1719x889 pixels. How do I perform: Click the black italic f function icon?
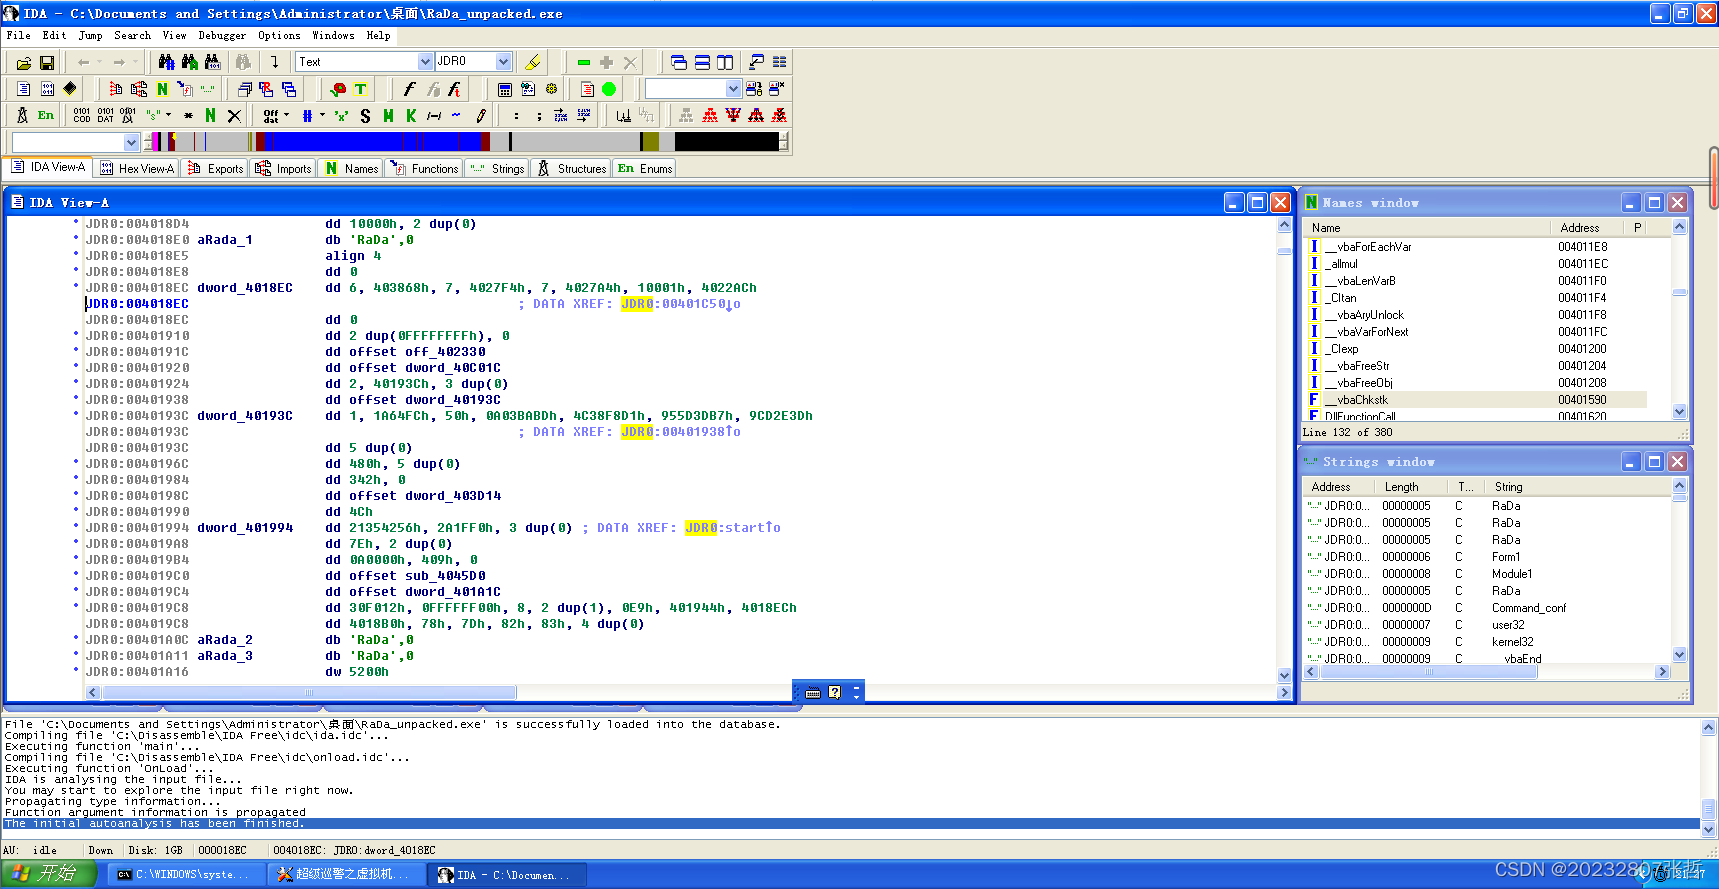[409, 89]
